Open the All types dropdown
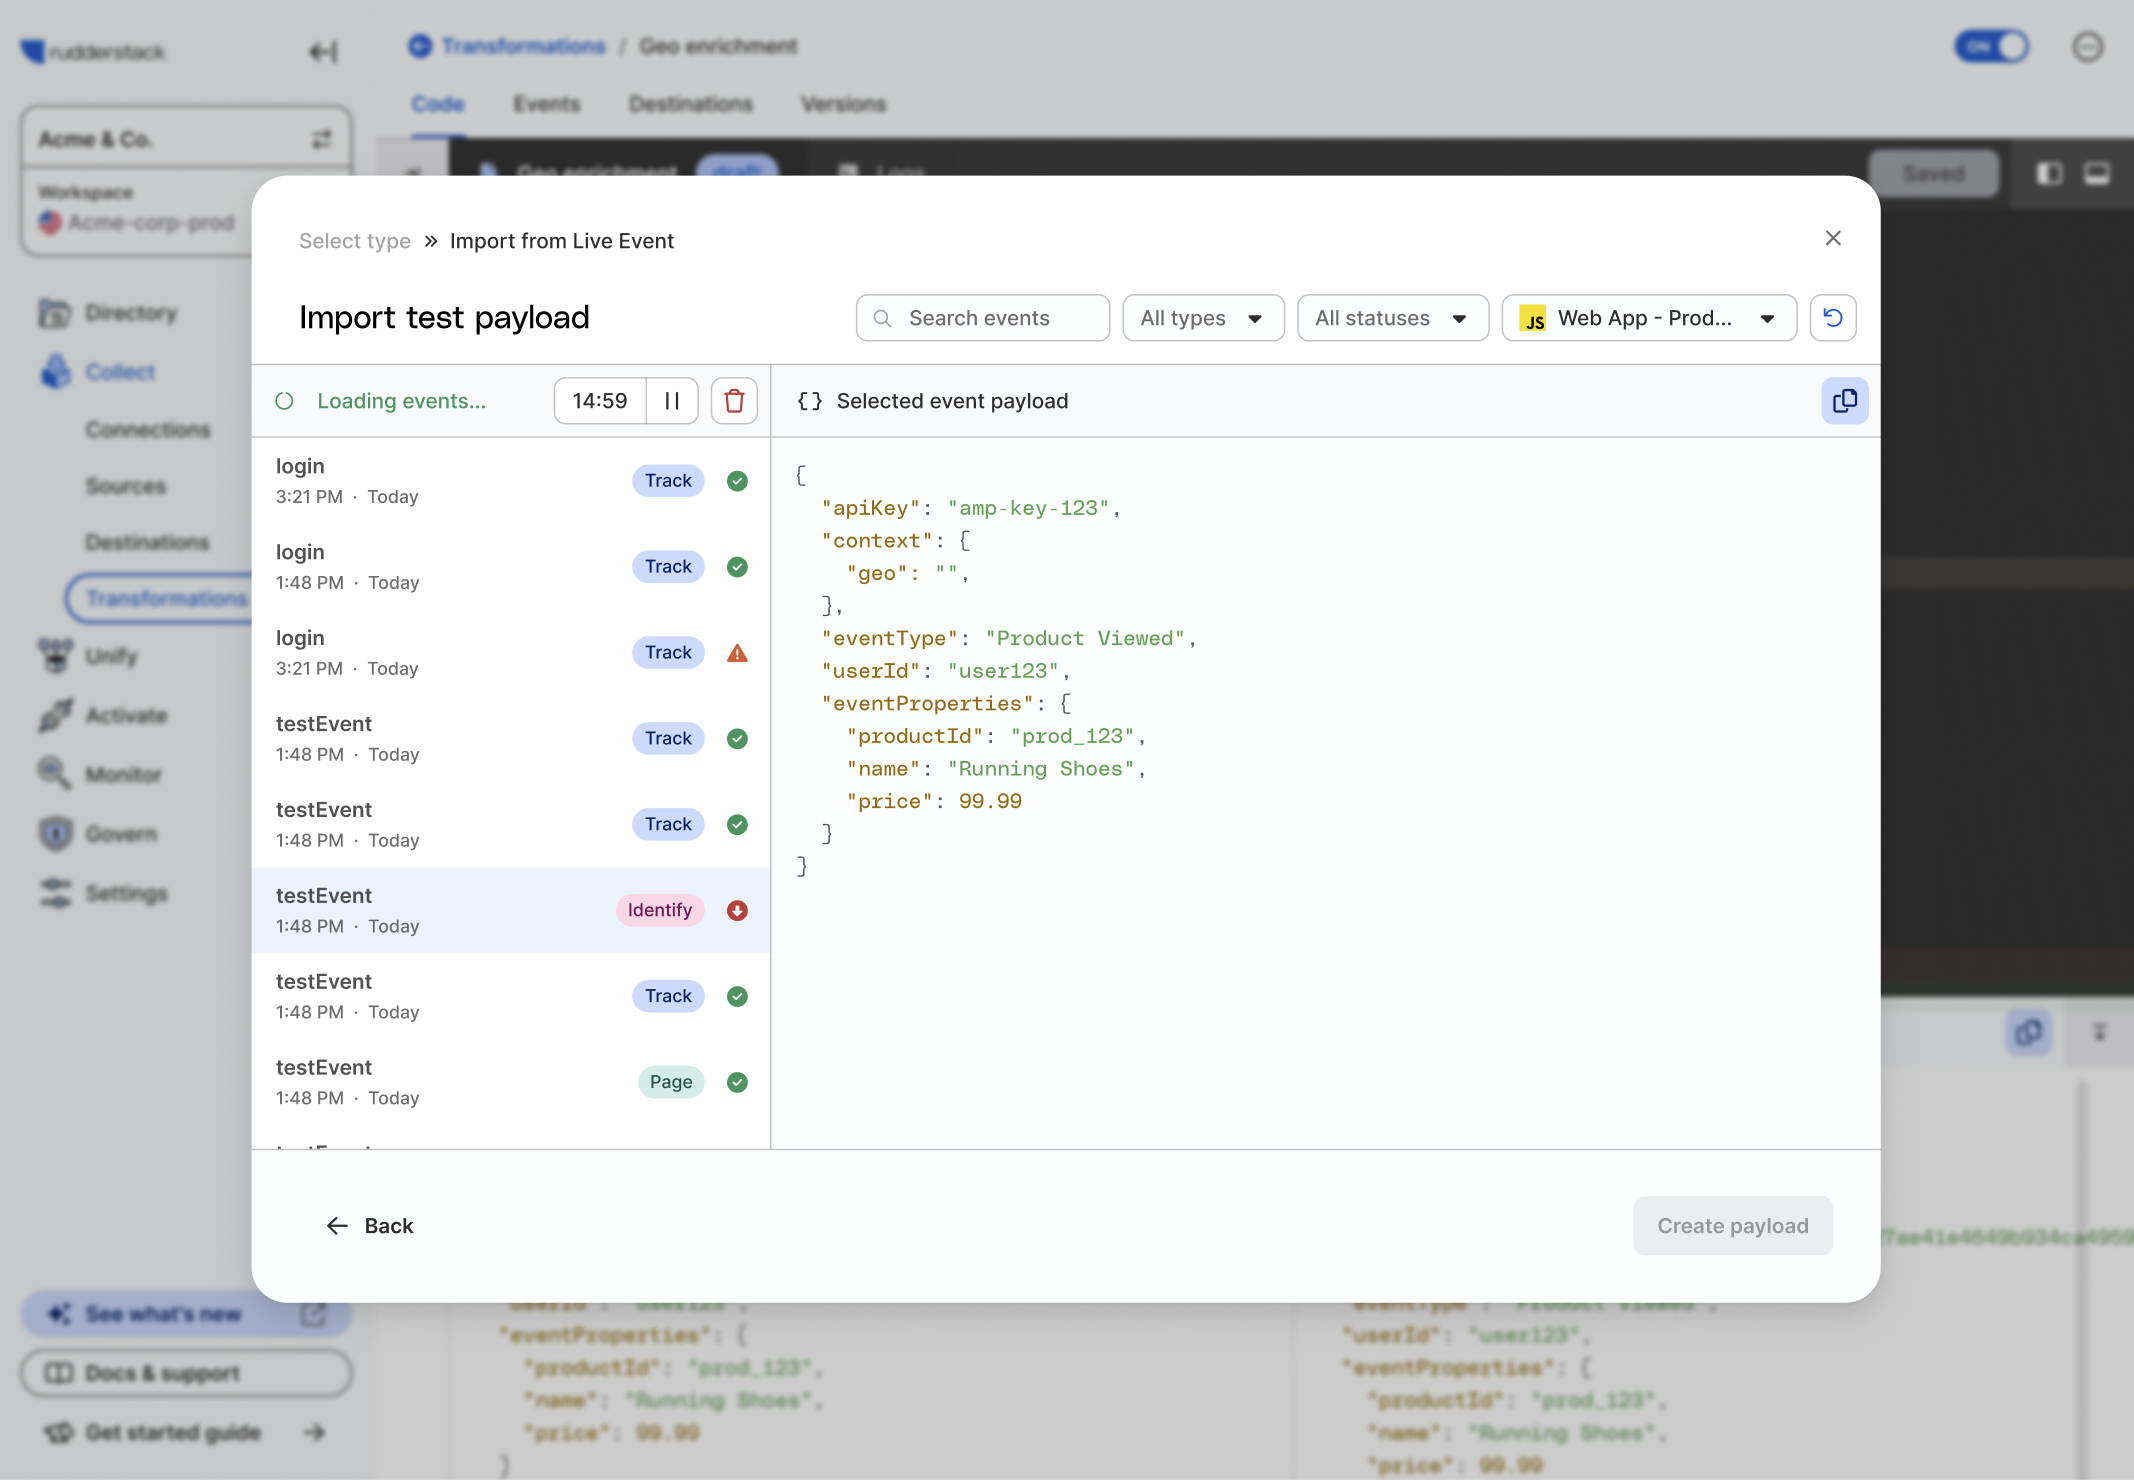The height and width of the screenshot is (1480, 2134). (x=1202, y=318)
